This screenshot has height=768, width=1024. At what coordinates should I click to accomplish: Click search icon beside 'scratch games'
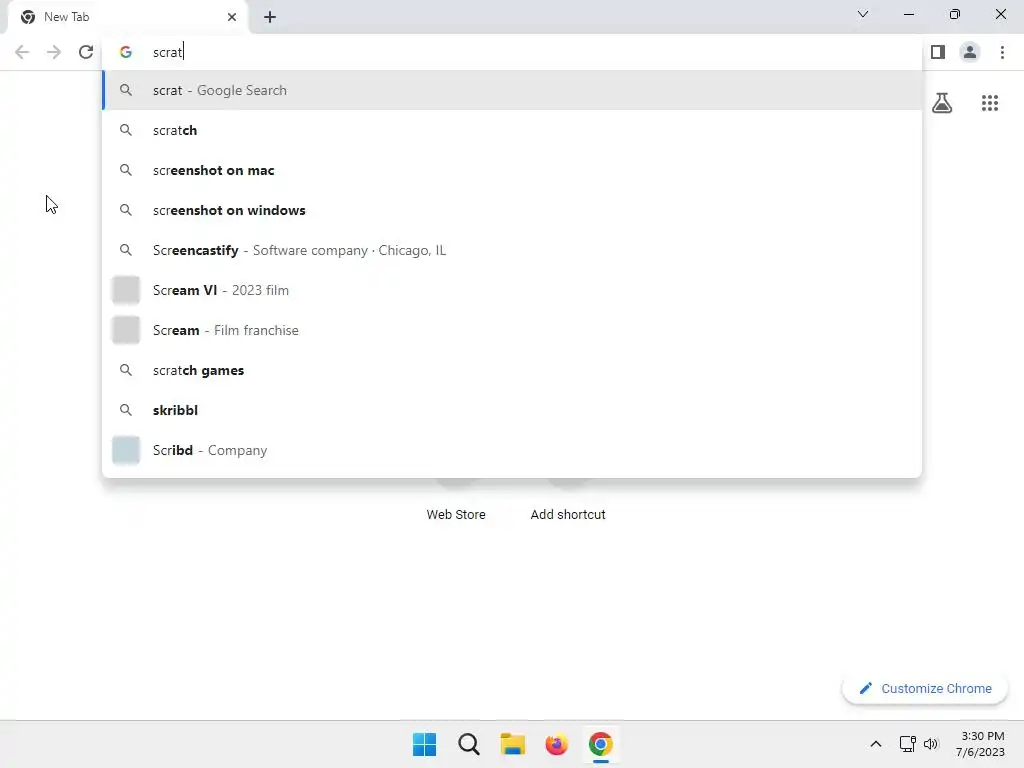point(126,370)
